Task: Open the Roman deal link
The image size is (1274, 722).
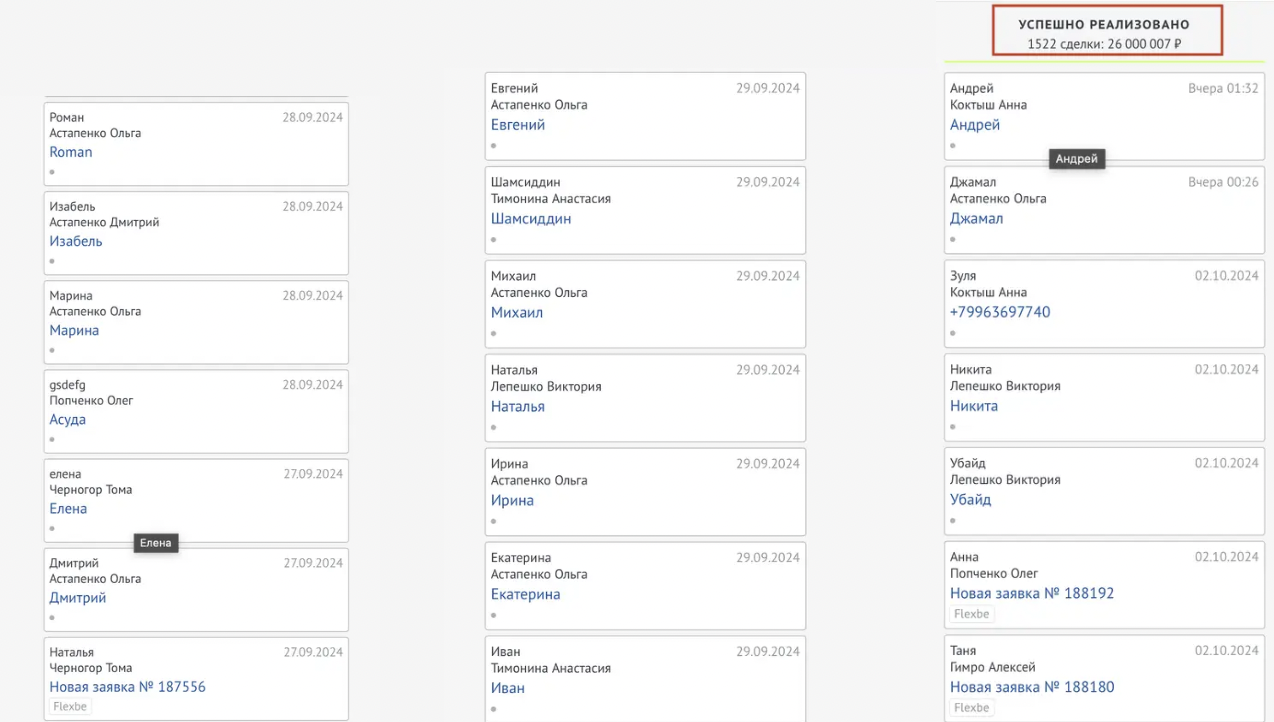Action: (71, 152)
